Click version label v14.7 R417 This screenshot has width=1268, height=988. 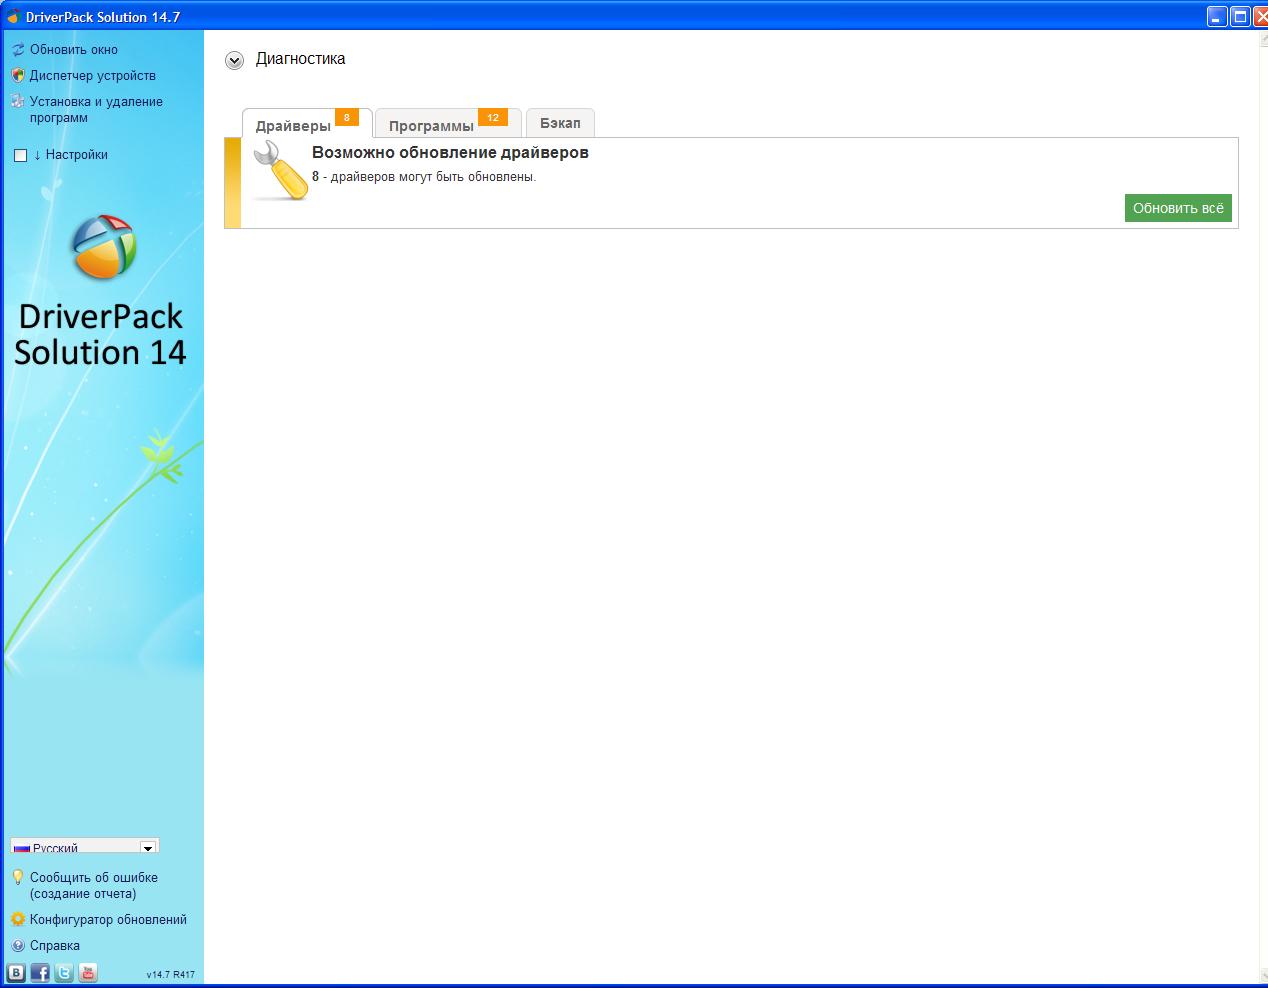170,975
